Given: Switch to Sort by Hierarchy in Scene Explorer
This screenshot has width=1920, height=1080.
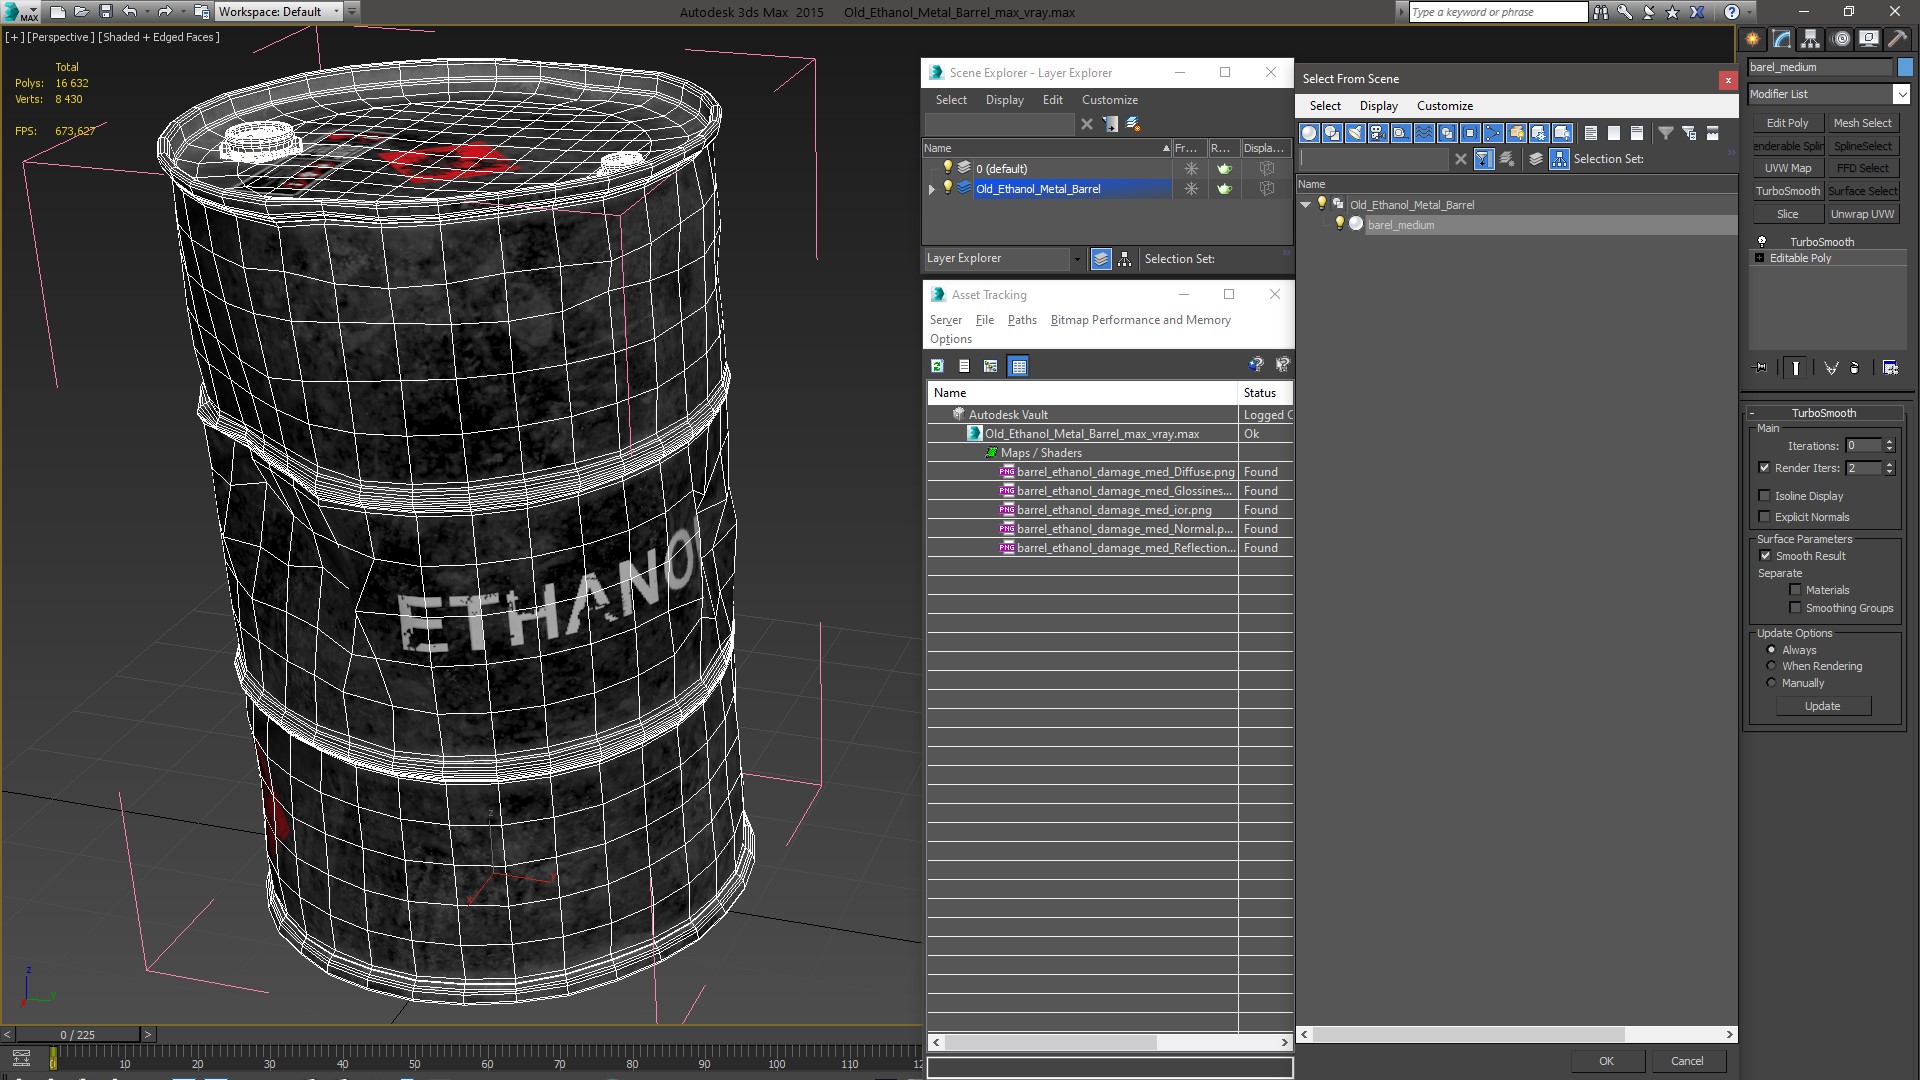Looking at the screenshot, I should (x=1125, y=259).
